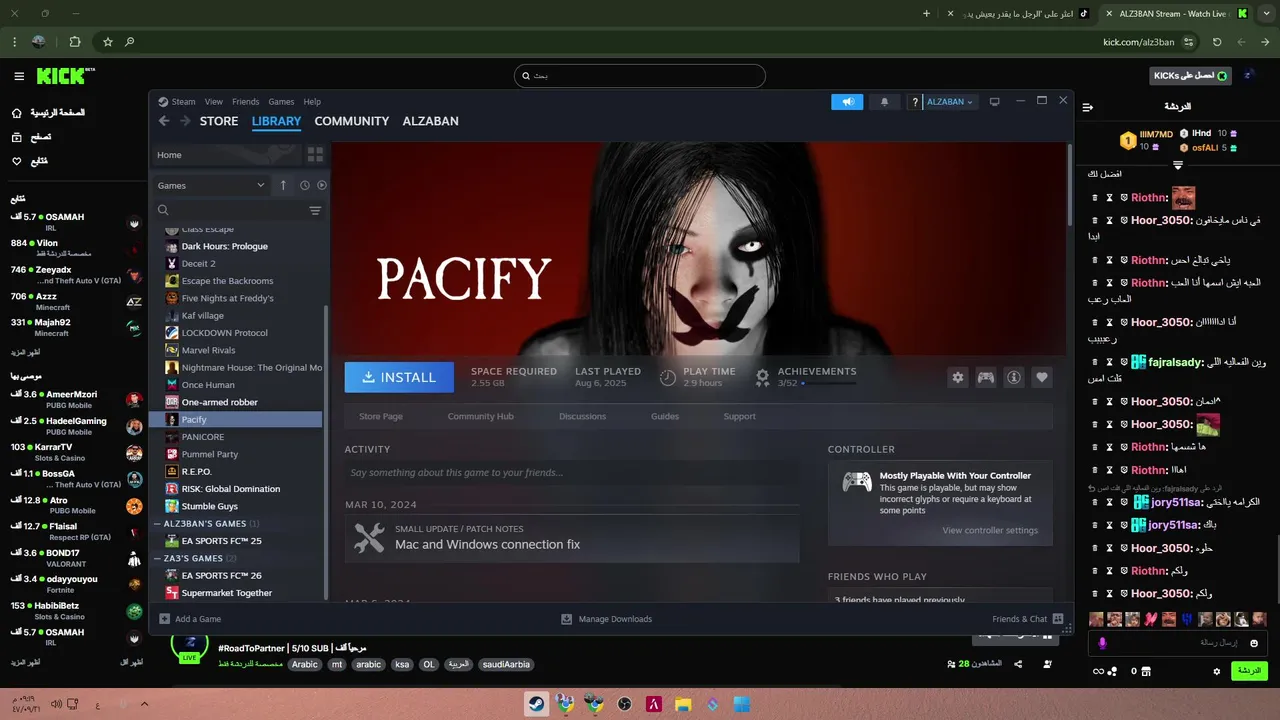1280x720 pixels.
Task: Open Manage Downloads
Action: pos(607,619)
